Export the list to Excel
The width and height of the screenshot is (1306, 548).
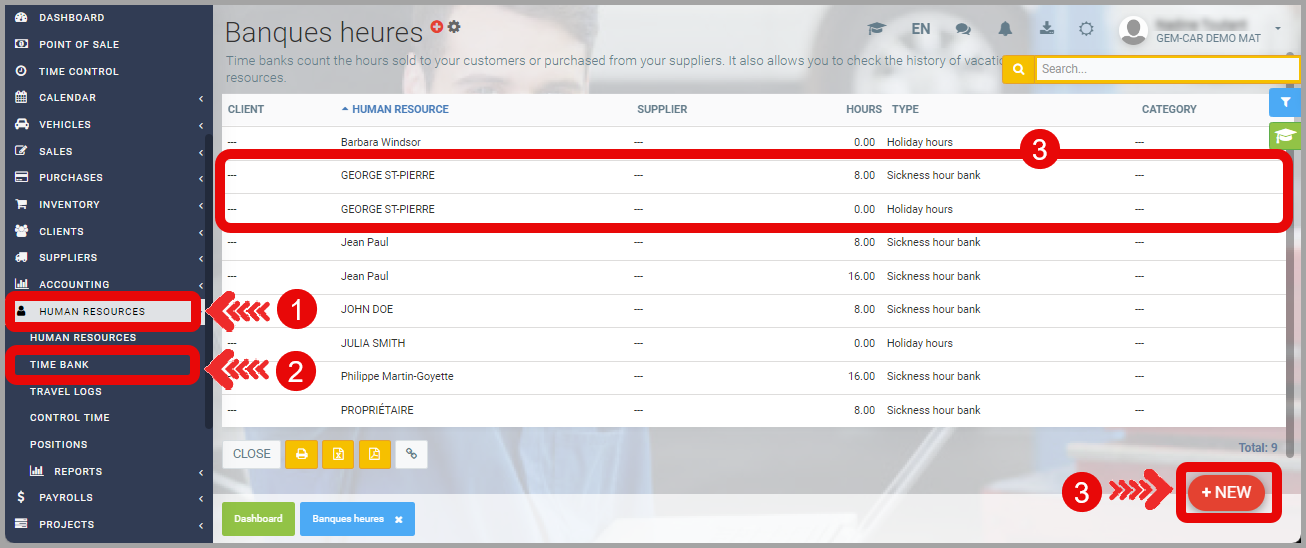338,454
